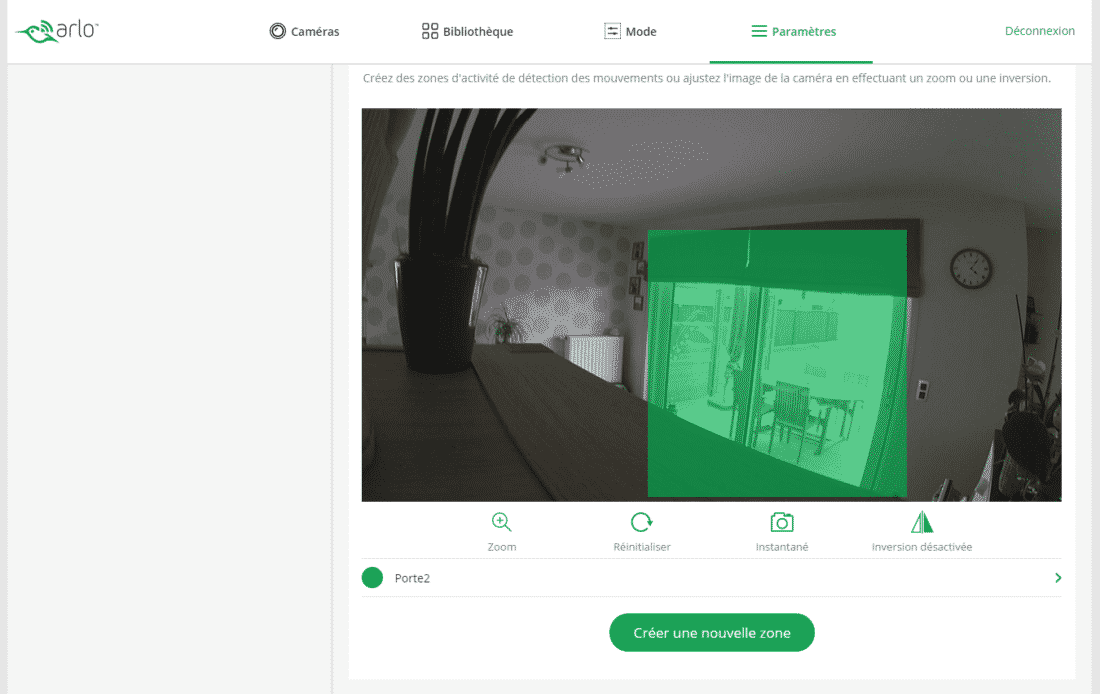The image size is (1100, 694).
Task: Click the Arlo hummingbird logo
Action: 57,31
